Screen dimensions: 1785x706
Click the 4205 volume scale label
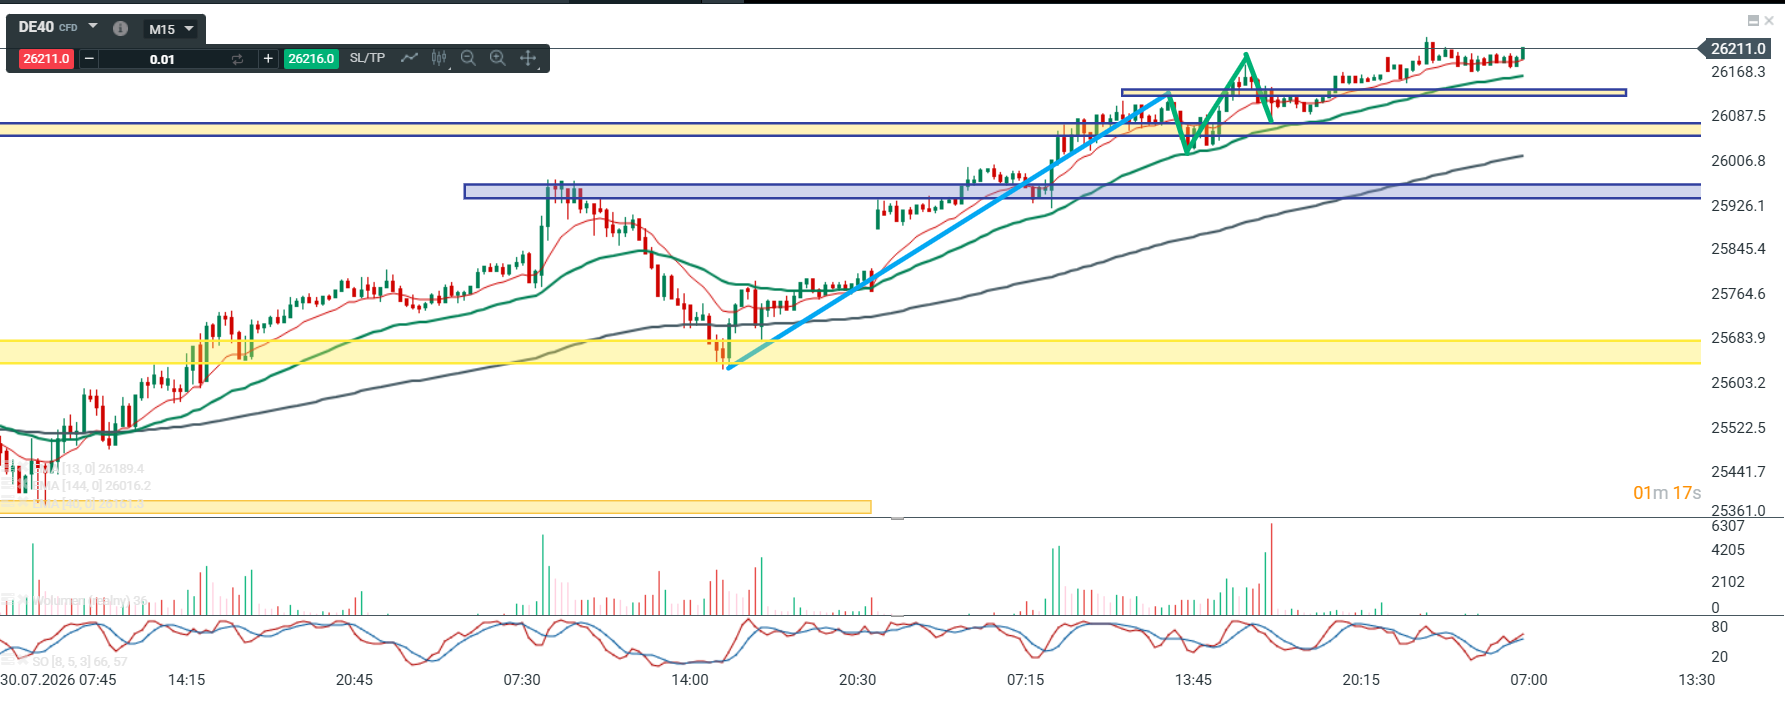coord(1728,550)
